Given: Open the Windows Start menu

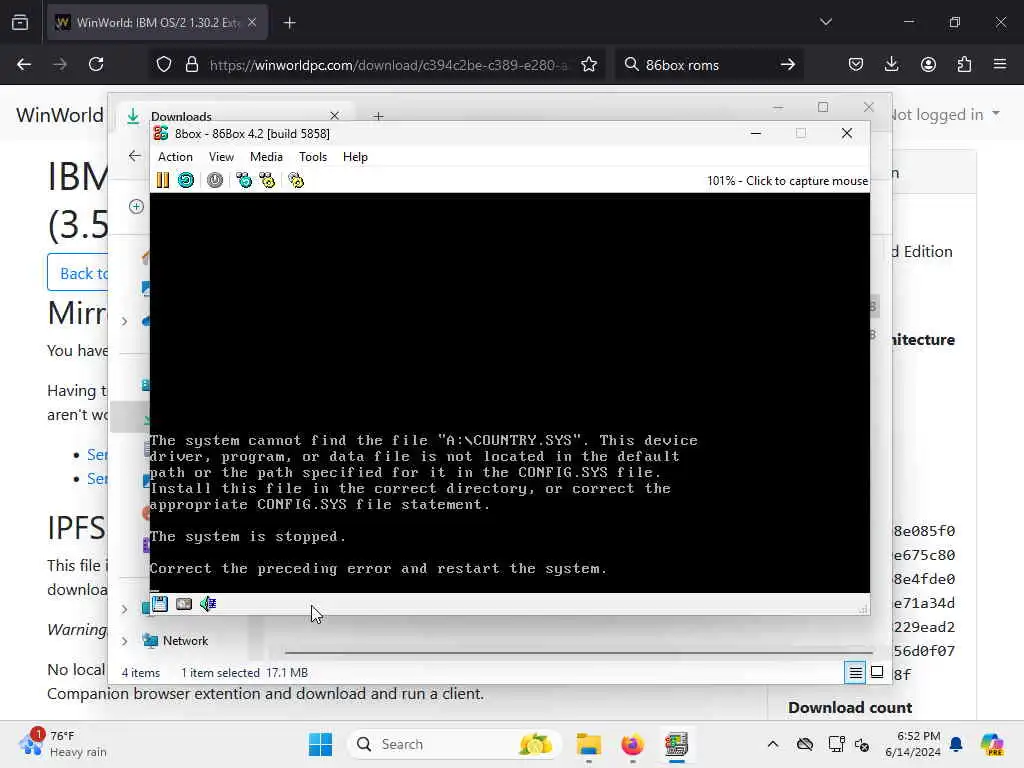Looking at the screenshot, I should [x=320, y=744].
